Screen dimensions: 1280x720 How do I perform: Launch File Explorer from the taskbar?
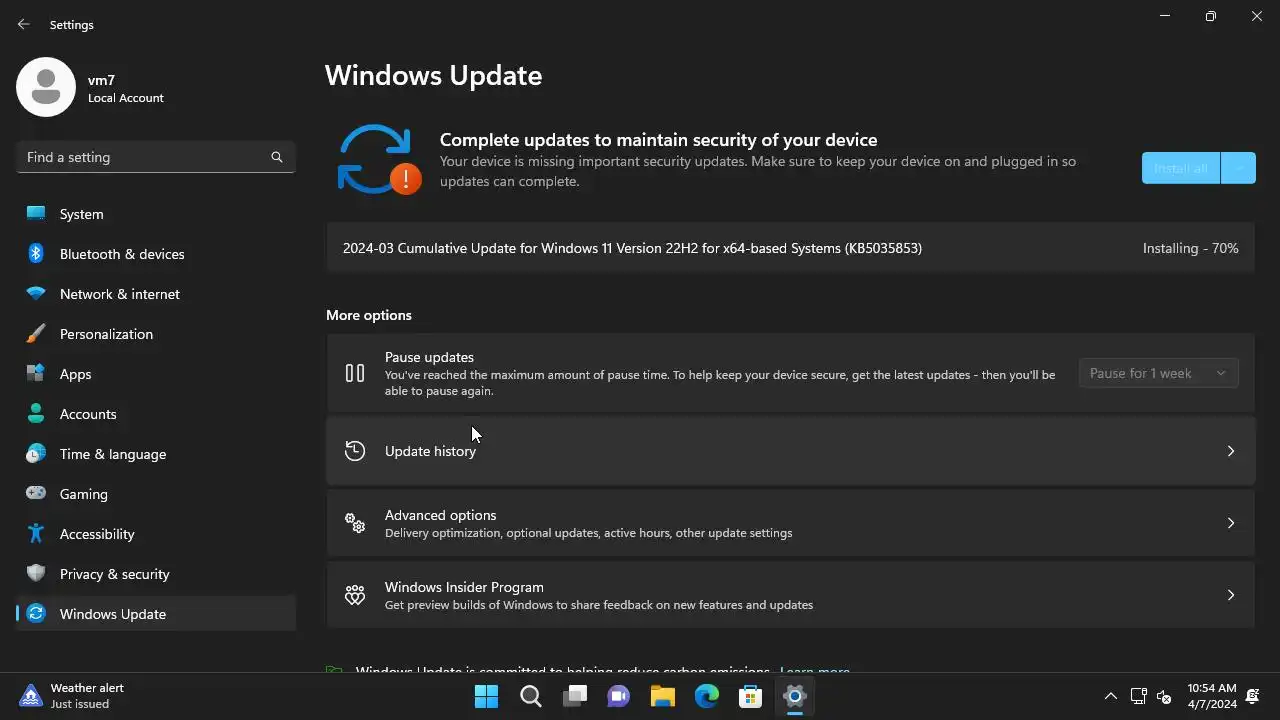[x=663, y=696]
